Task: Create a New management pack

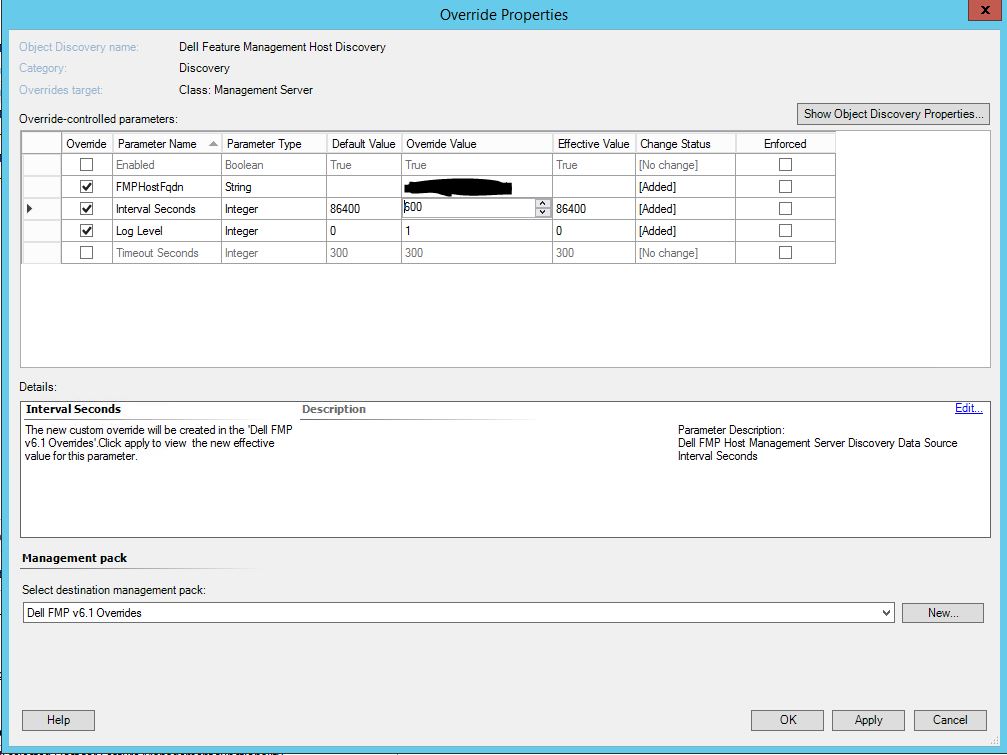Action: pyautogui.click(x=942, y=612)
